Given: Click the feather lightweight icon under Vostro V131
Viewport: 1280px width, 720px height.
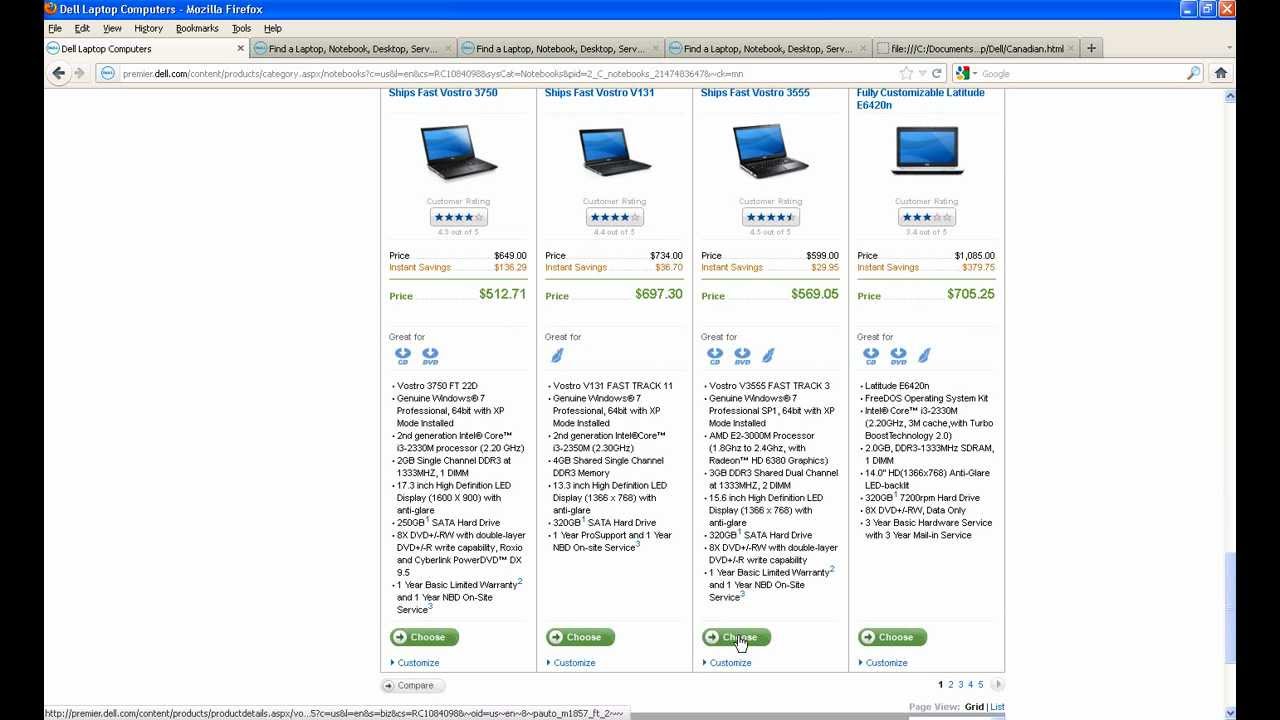Looking at the screenshot, I should tap(557, 355).
